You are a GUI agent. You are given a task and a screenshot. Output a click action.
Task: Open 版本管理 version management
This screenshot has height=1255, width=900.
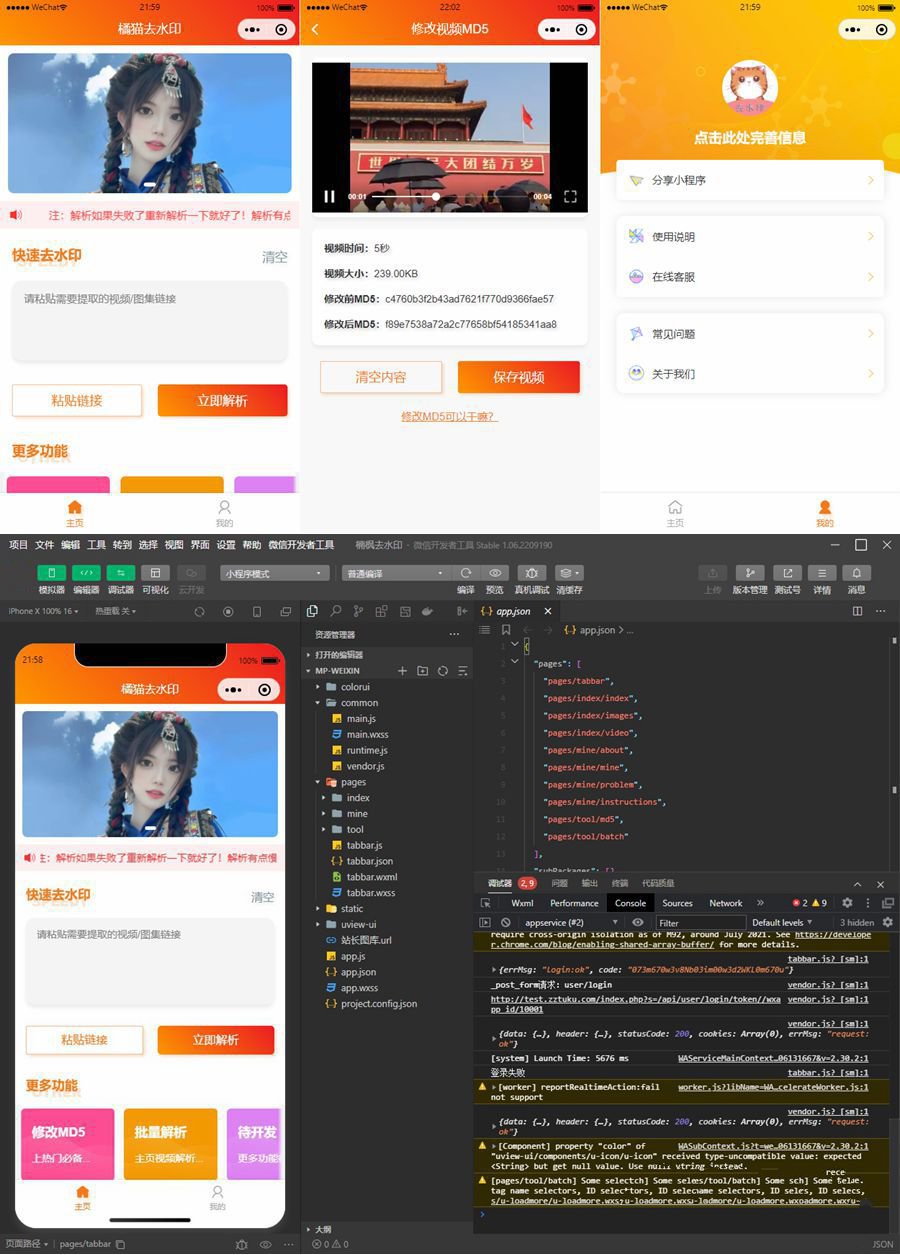point(750,574)
